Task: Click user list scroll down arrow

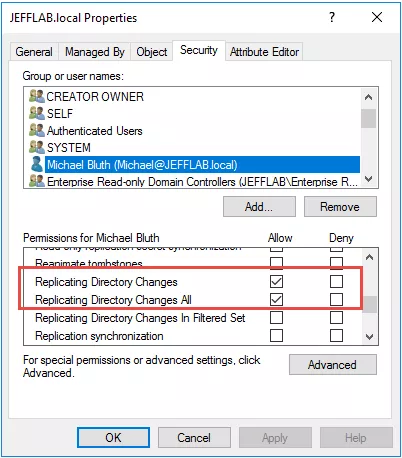Action: coord(368,179)
